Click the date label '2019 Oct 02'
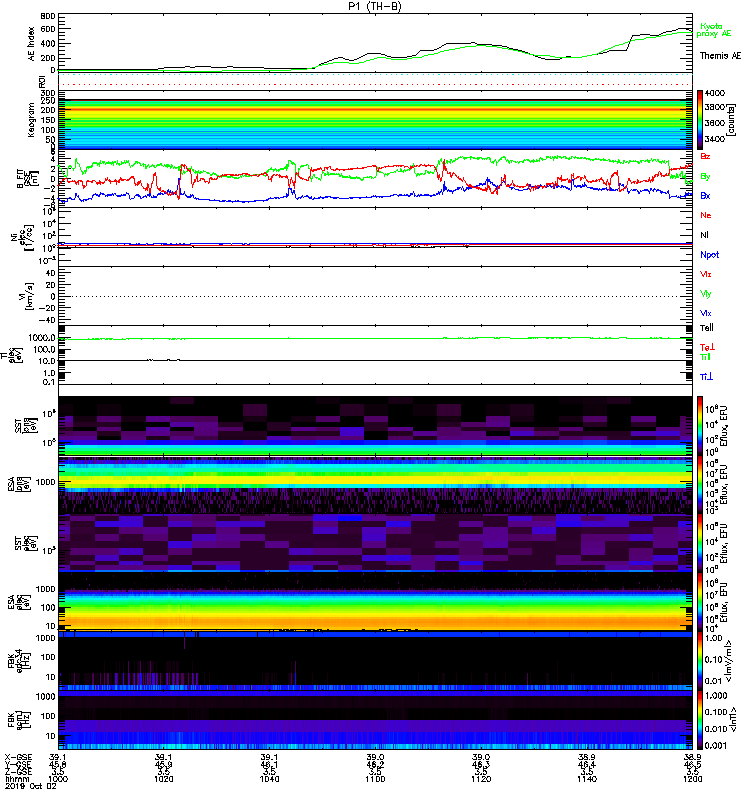The height and width of the screenshot is (800, 750). click(31, 786)
